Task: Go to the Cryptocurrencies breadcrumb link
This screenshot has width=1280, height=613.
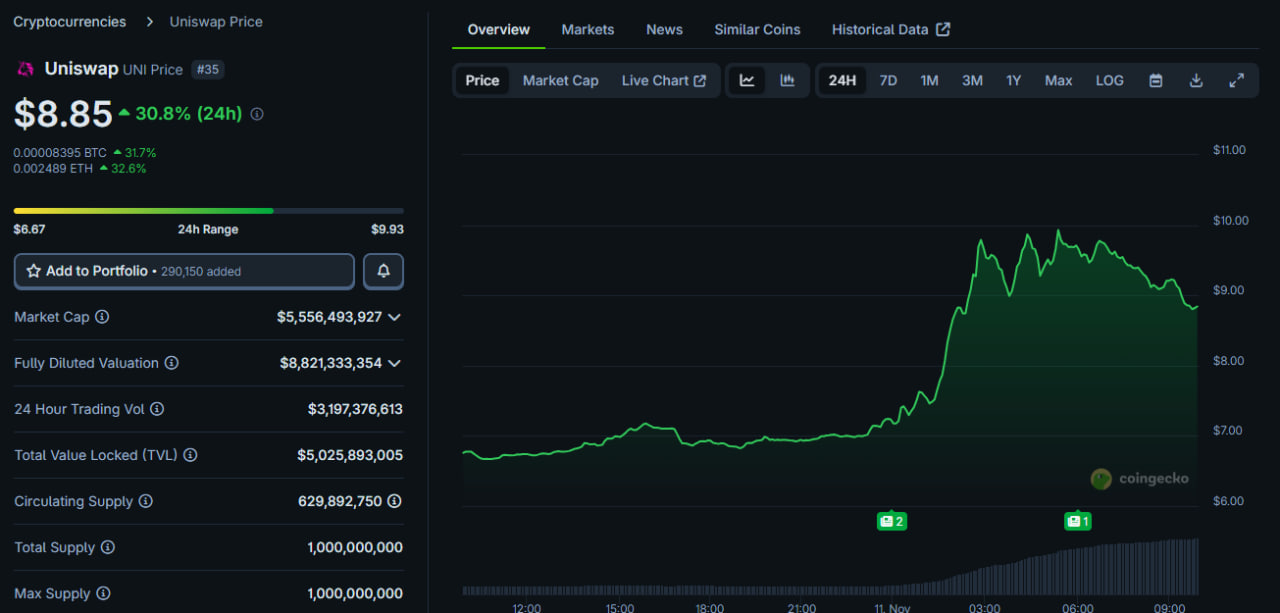Action: click(x=70, y=22)
